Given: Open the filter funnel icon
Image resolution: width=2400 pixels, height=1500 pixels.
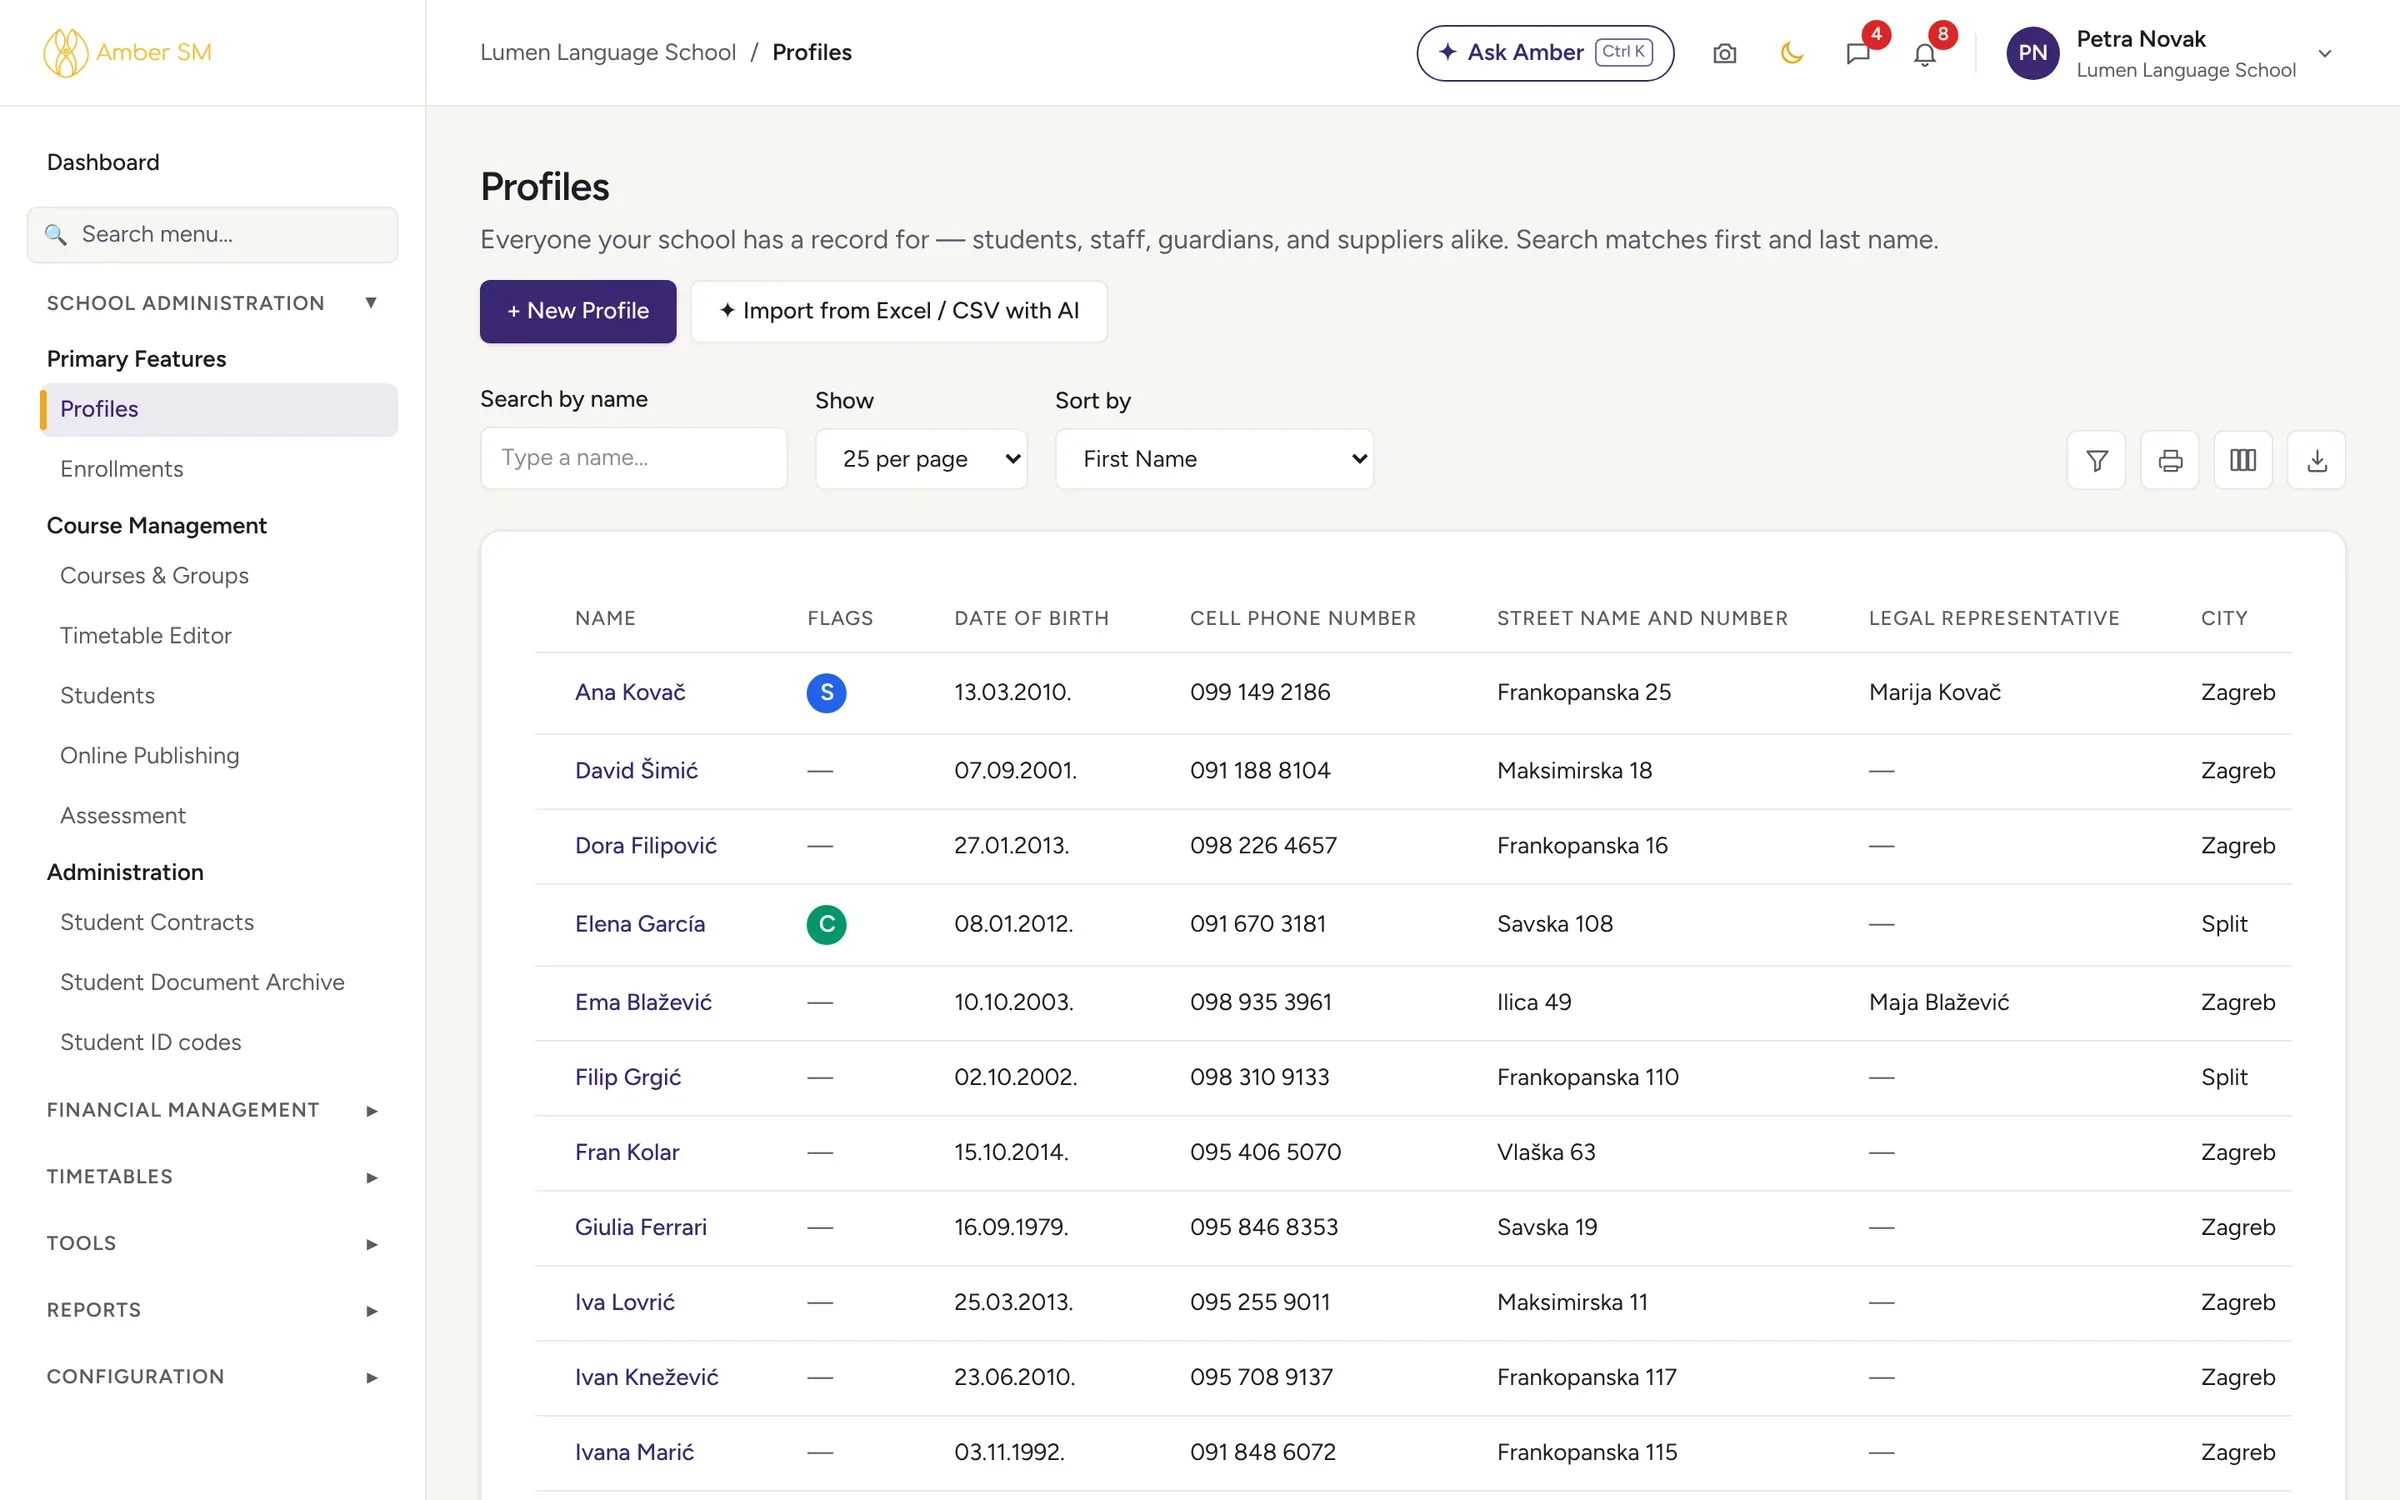Looking at the screenshot, I should click(2097, 460).
